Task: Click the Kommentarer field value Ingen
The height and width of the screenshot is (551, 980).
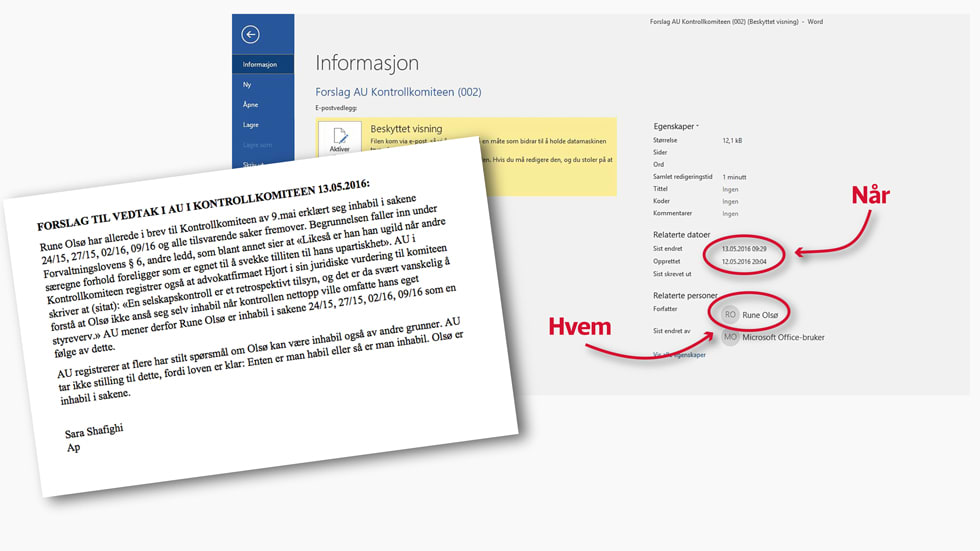Action: click(x=730, y=213)
